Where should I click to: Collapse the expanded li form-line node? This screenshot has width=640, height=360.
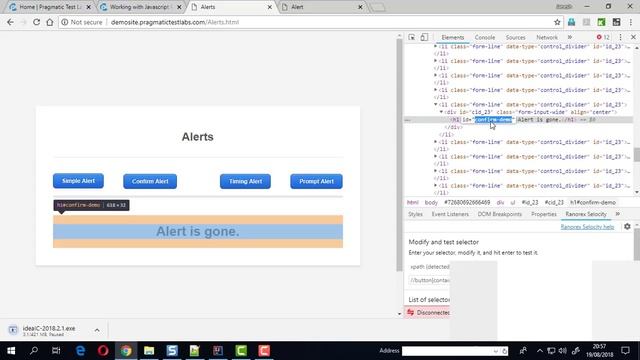(436, 104)
